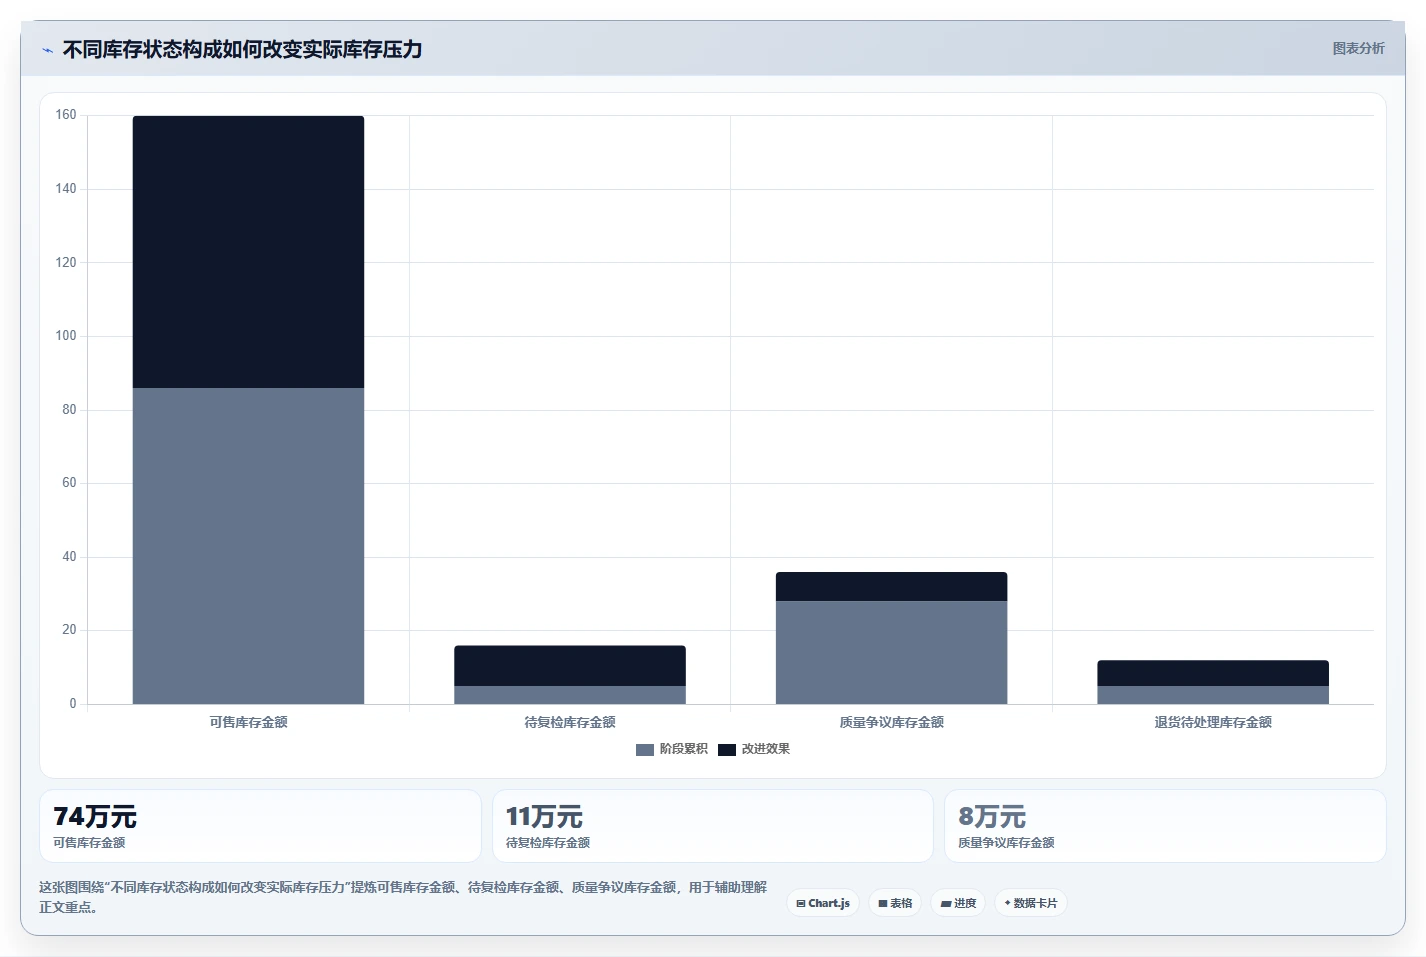Click the 11万元 data card value
The height and width of the screenshot is (957, 1426).
pos(544,817)
